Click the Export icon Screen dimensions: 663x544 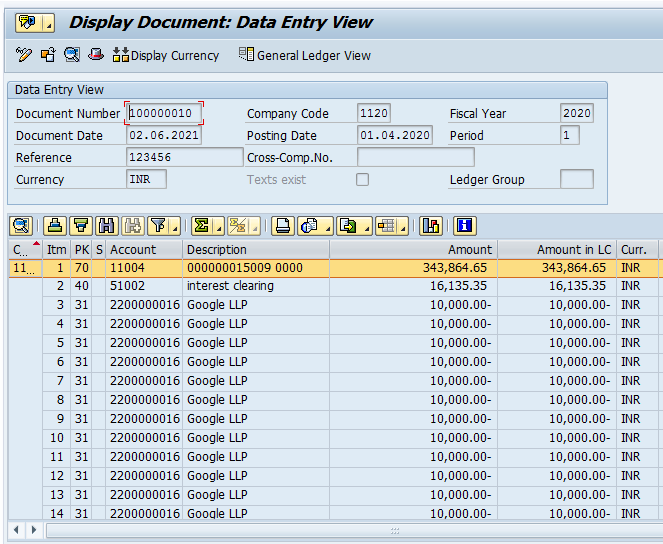pos(349,226)
